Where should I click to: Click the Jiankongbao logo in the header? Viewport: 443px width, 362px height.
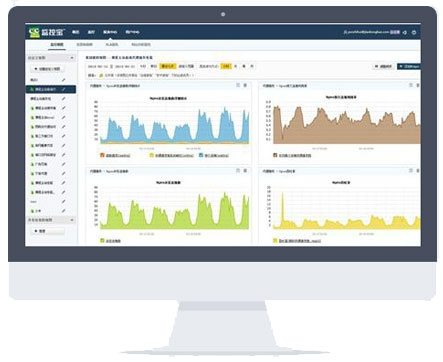46,32
